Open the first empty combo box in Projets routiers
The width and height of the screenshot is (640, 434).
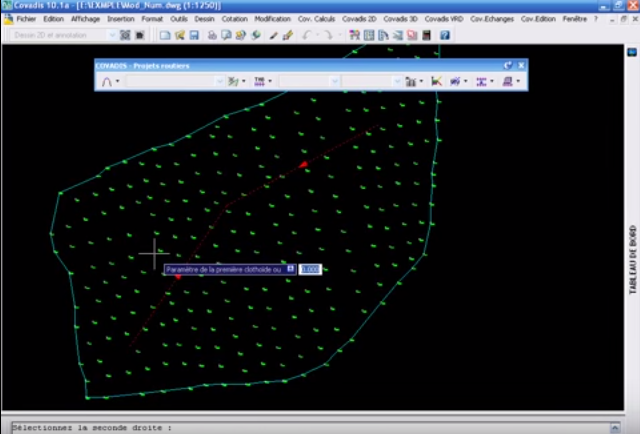click(x=175, y=82)
